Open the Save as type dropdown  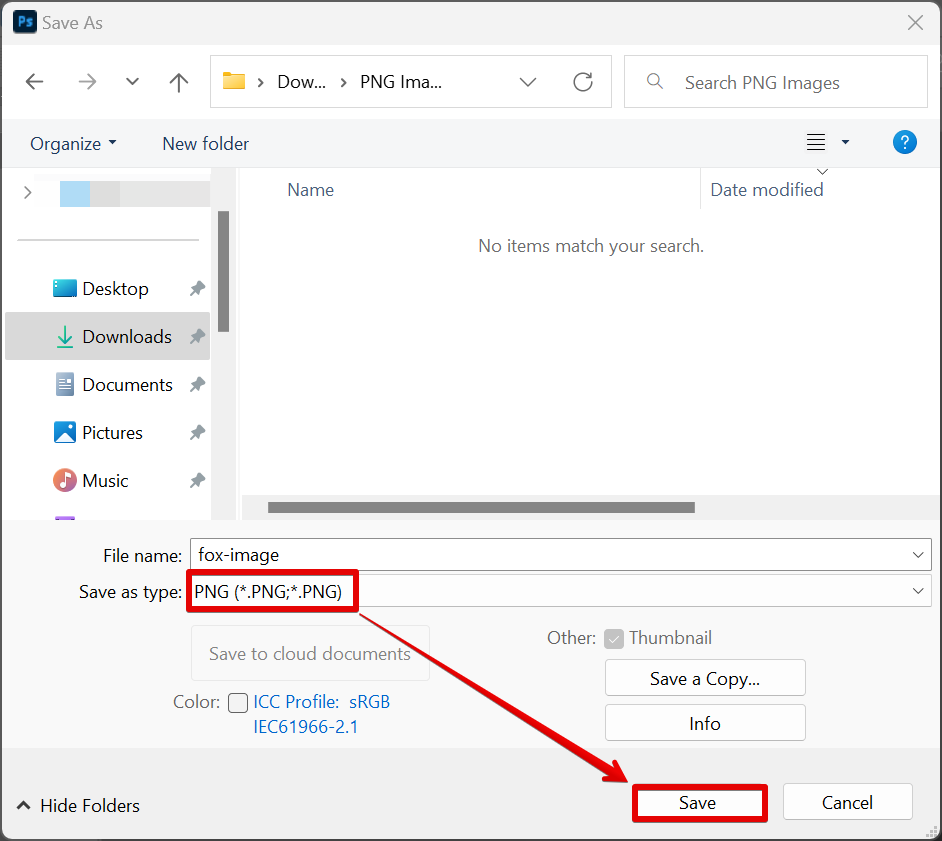(x=918, y=592)
